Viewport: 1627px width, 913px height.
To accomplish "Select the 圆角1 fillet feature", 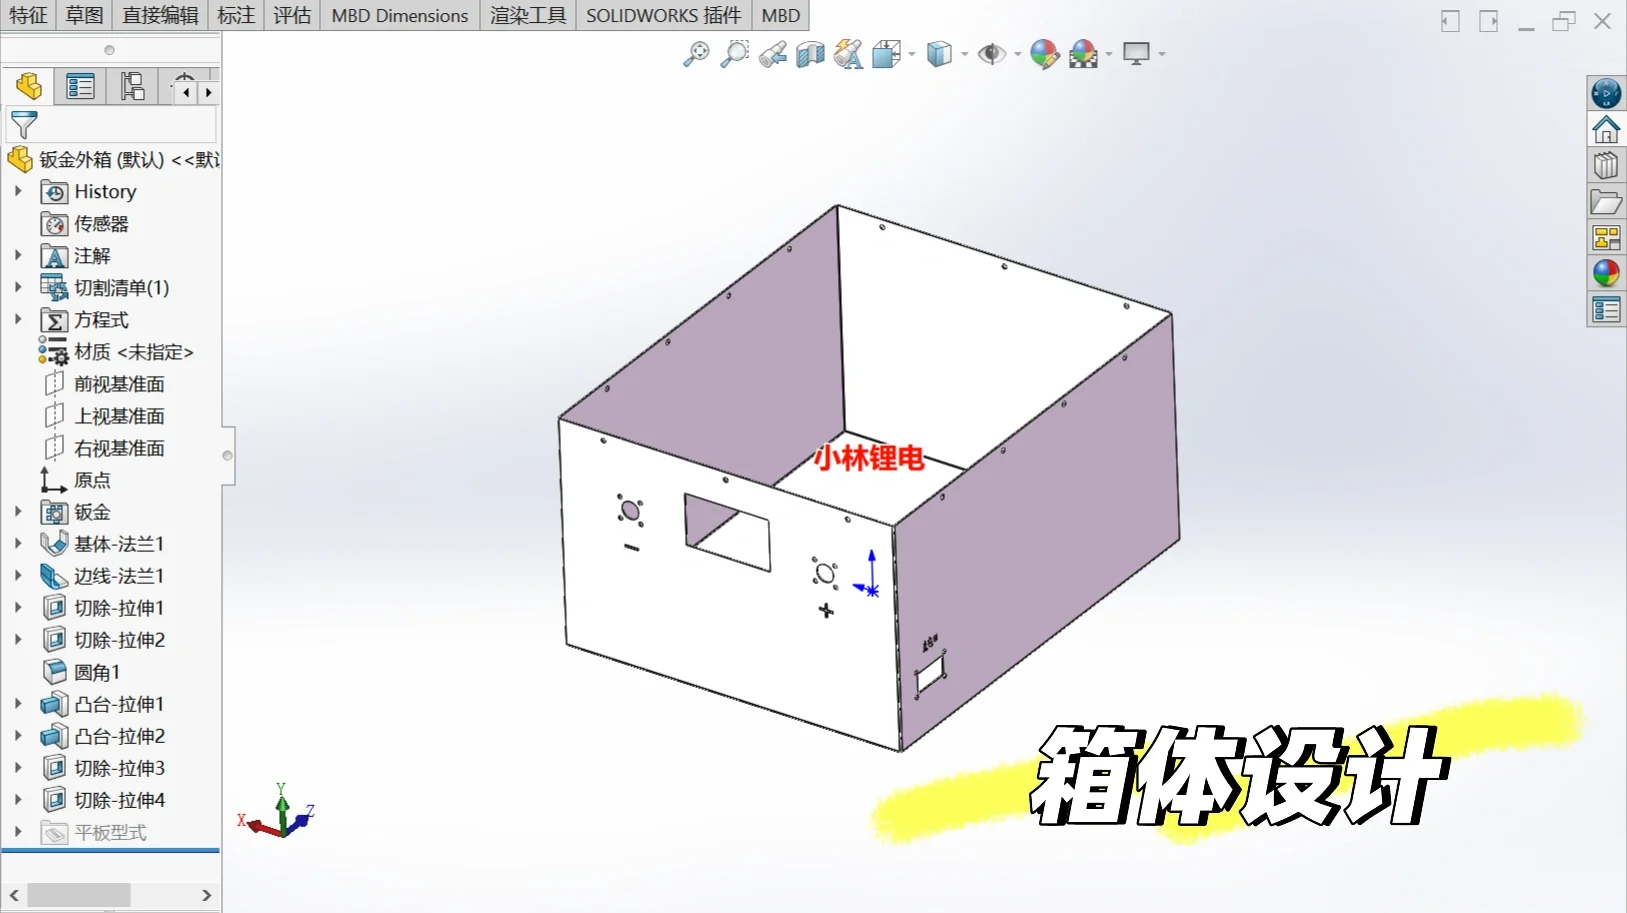I will pos(82,672).
